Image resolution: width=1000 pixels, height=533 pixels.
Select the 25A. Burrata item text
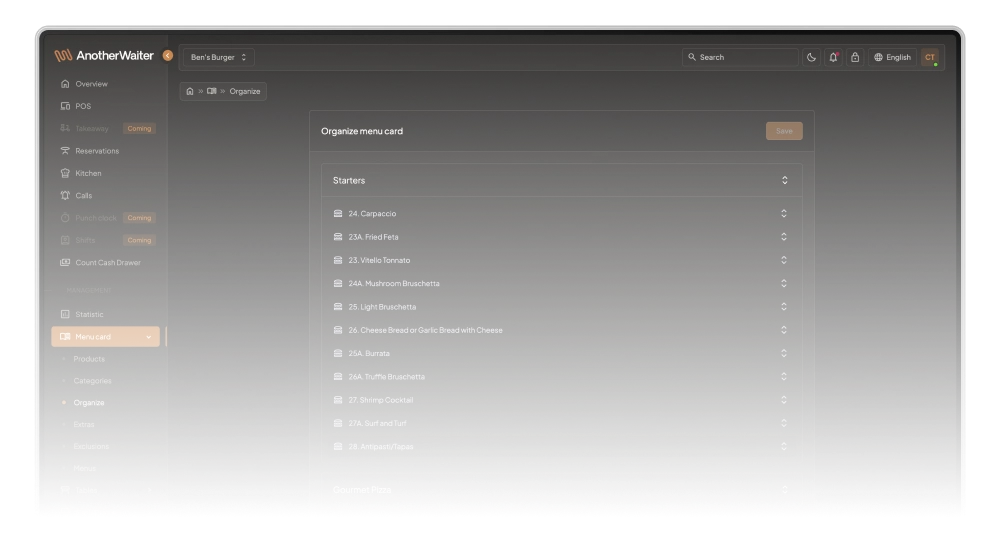(369, 353)
